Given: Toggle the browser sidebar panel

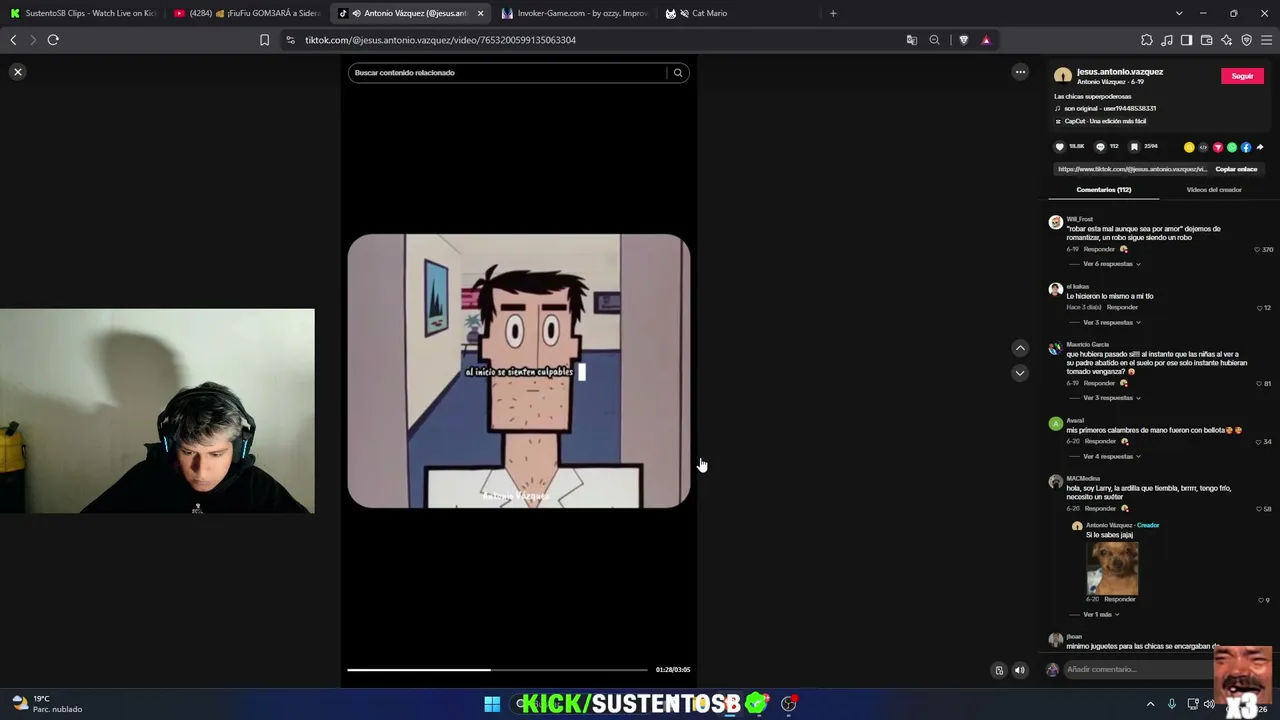Looking at the screenshot, I should pos(1186,40).
